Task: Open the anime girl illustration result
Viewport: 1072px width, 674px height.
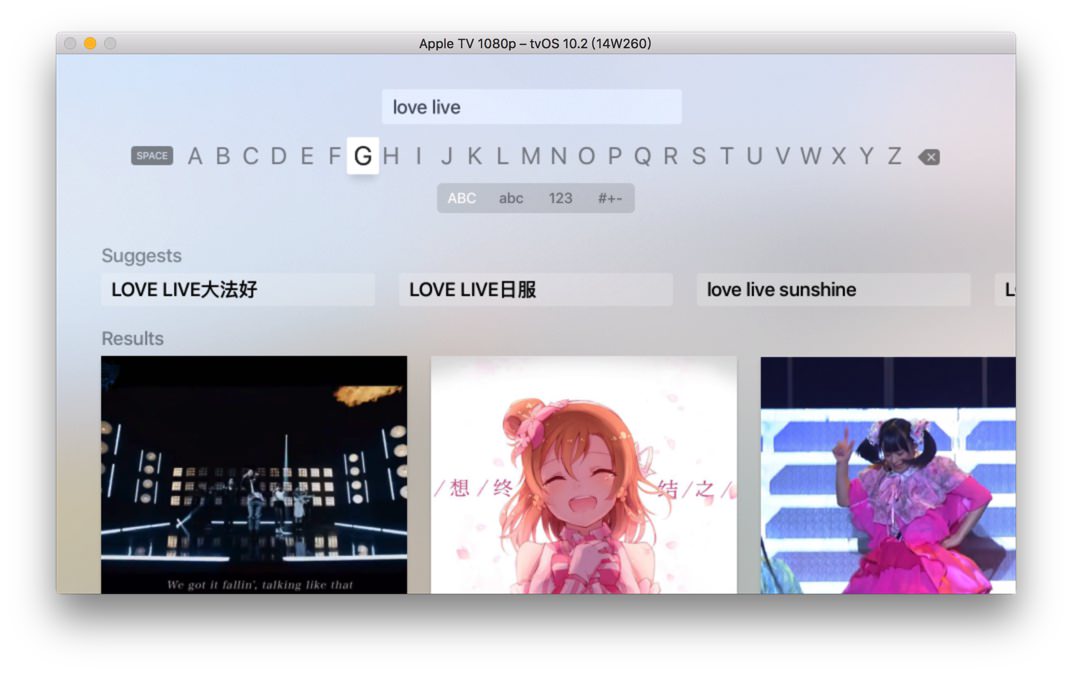Action: (x=584, y=474)
